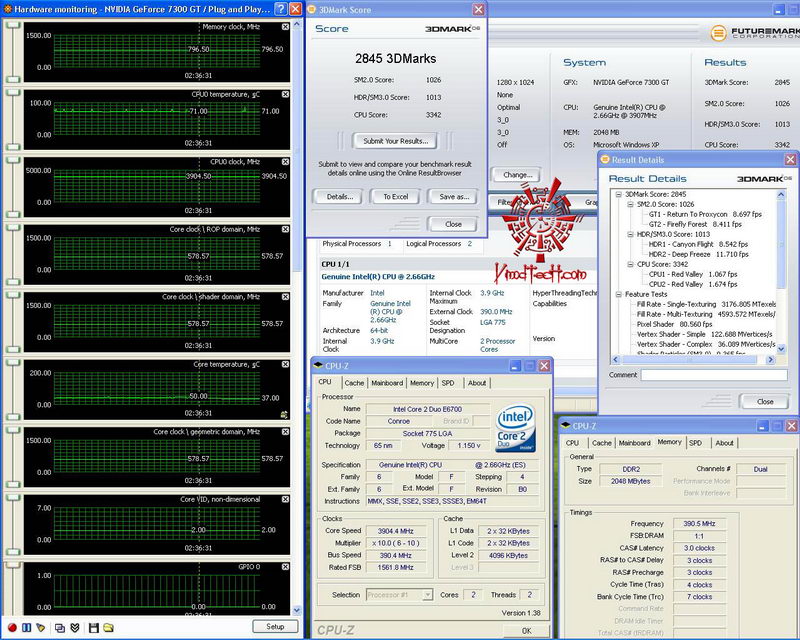Collapse the HDR/SM3.0 Score tree node
800x640 pixels.
click(630, 234)
